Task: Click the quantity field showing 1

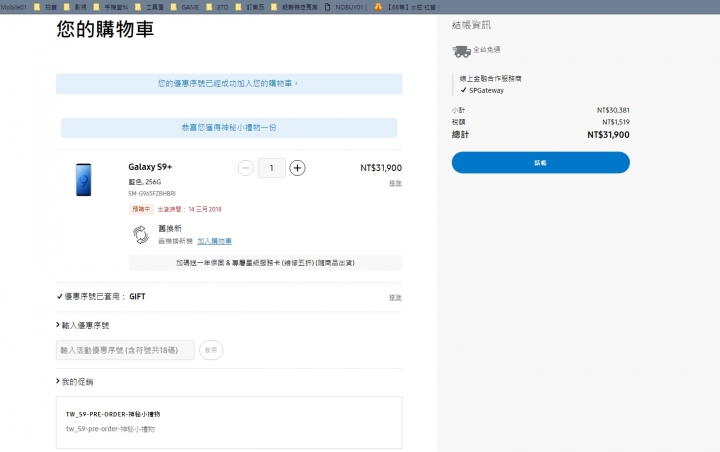Action: tap(271, 168)
